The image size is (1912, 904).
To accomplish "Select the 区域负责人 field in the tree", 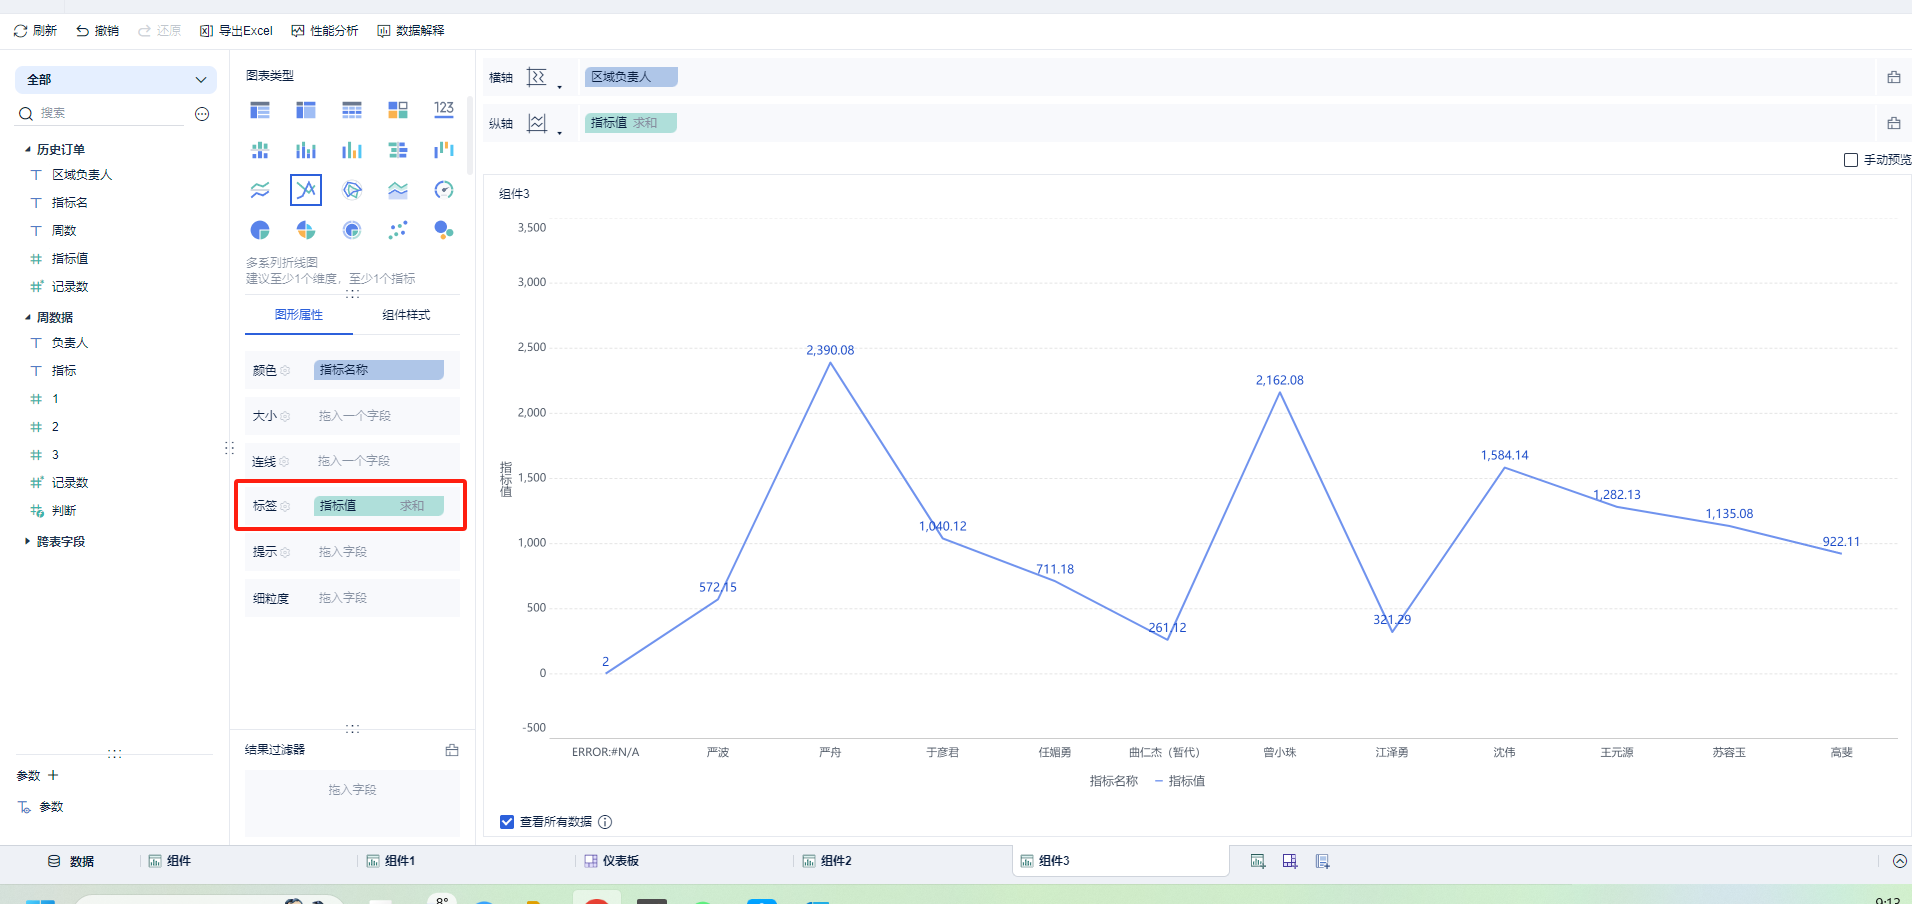I will 82,175.
